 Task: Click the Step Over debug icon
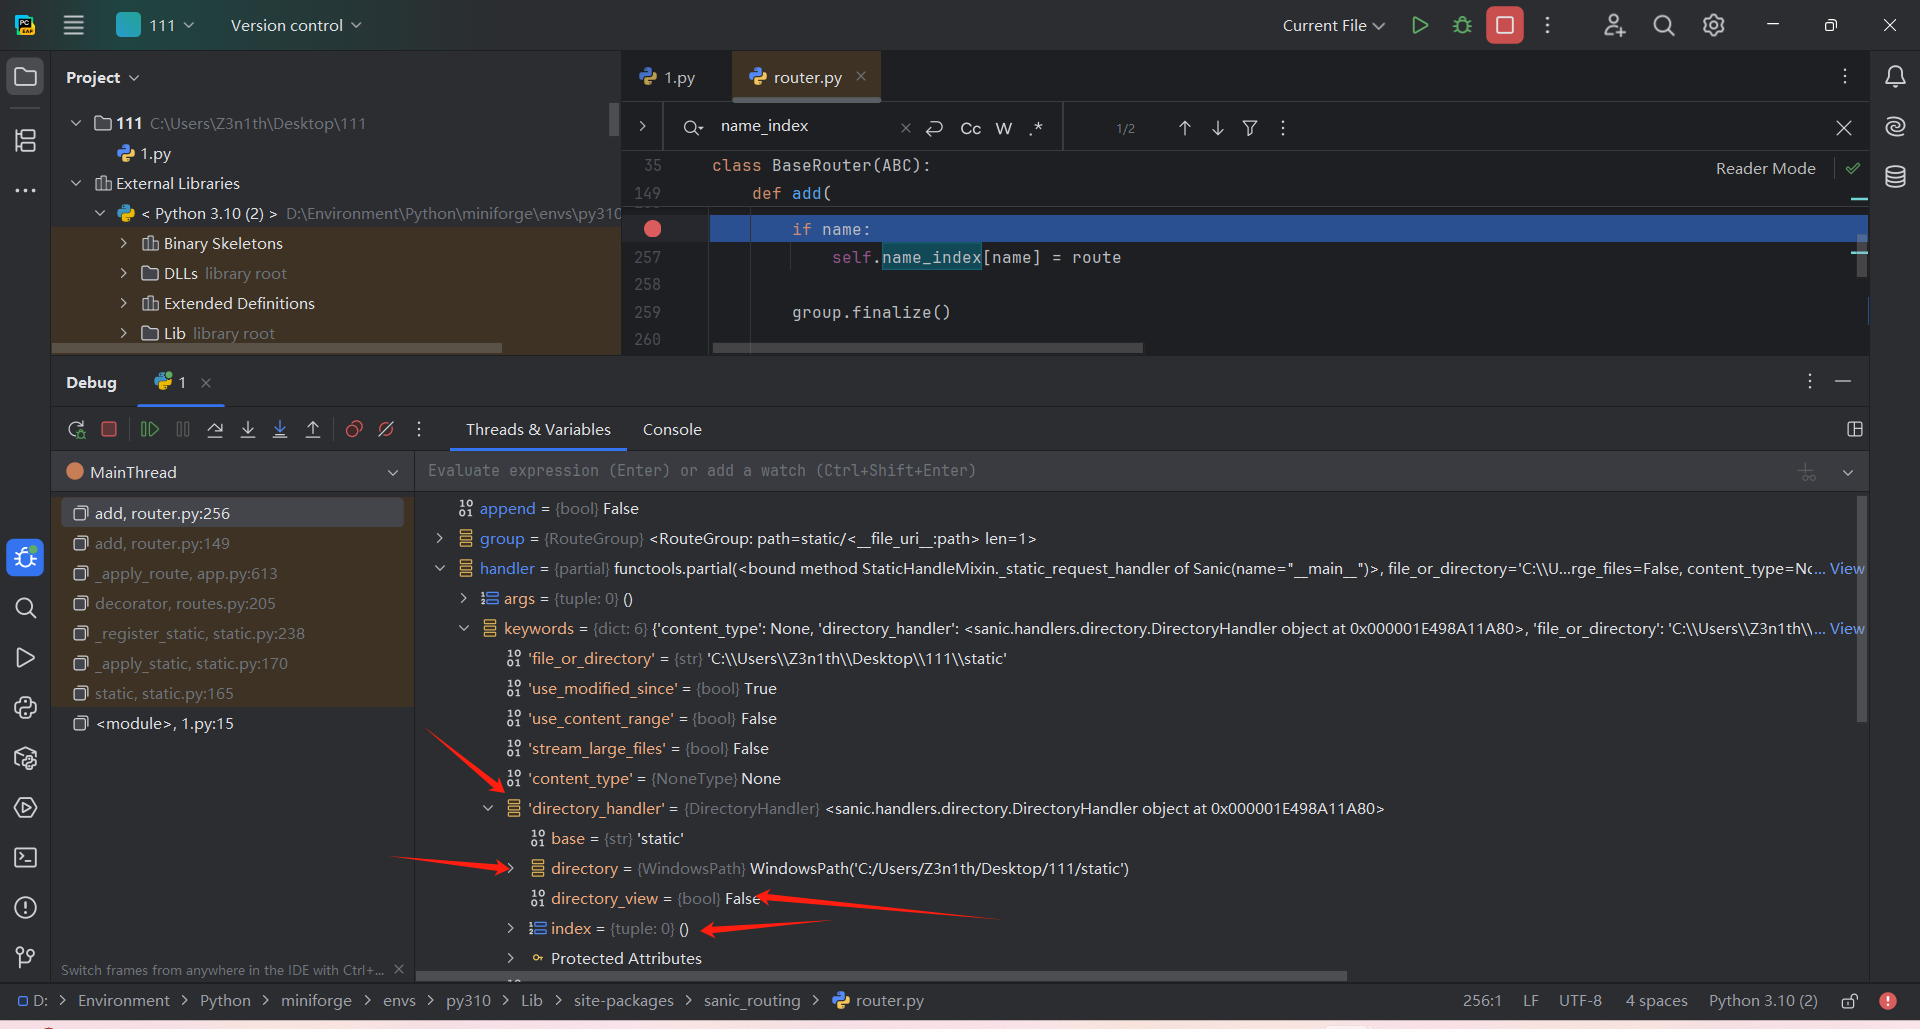click(x=215, y=429)
